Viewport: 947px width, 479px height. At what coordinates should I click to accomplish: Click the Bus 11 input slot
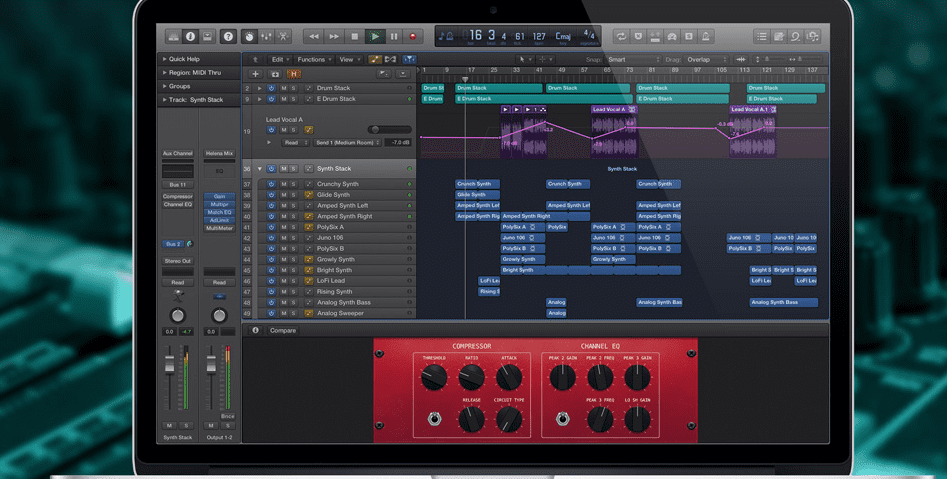pyautogui.click(x=178, y=185)
